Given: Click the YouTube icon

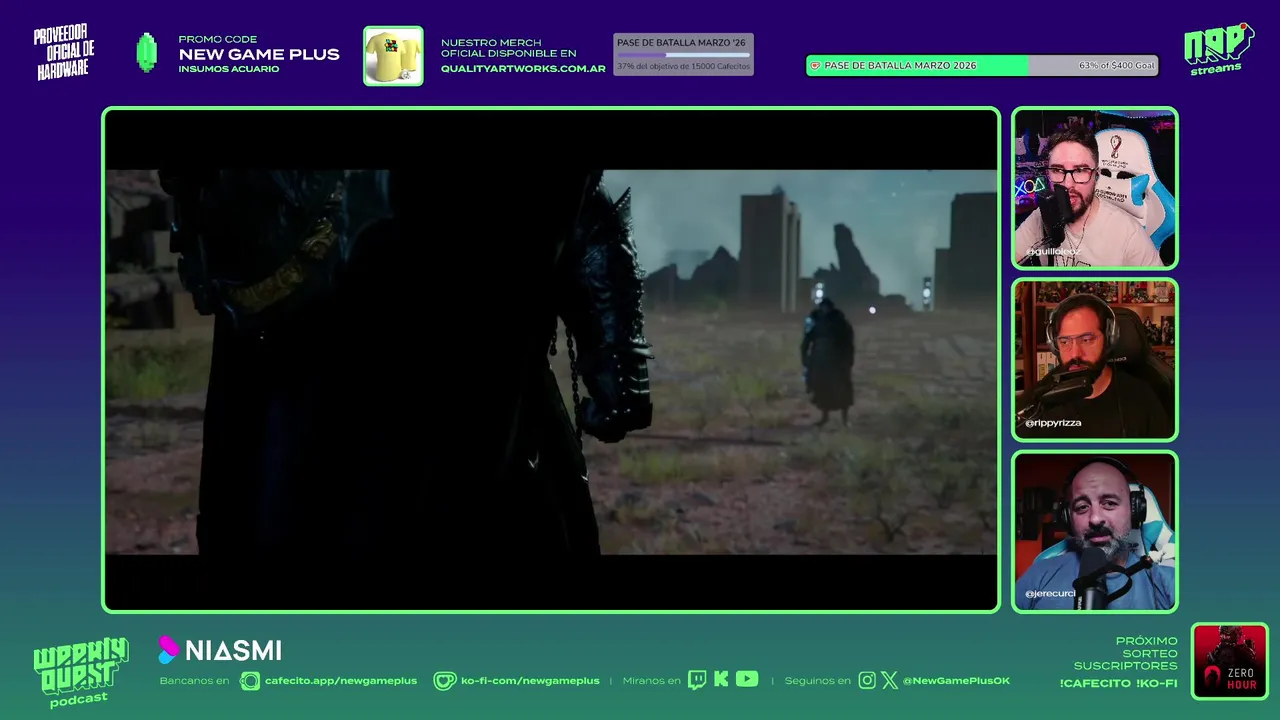Looking at the screenshot, I should 747,680.
